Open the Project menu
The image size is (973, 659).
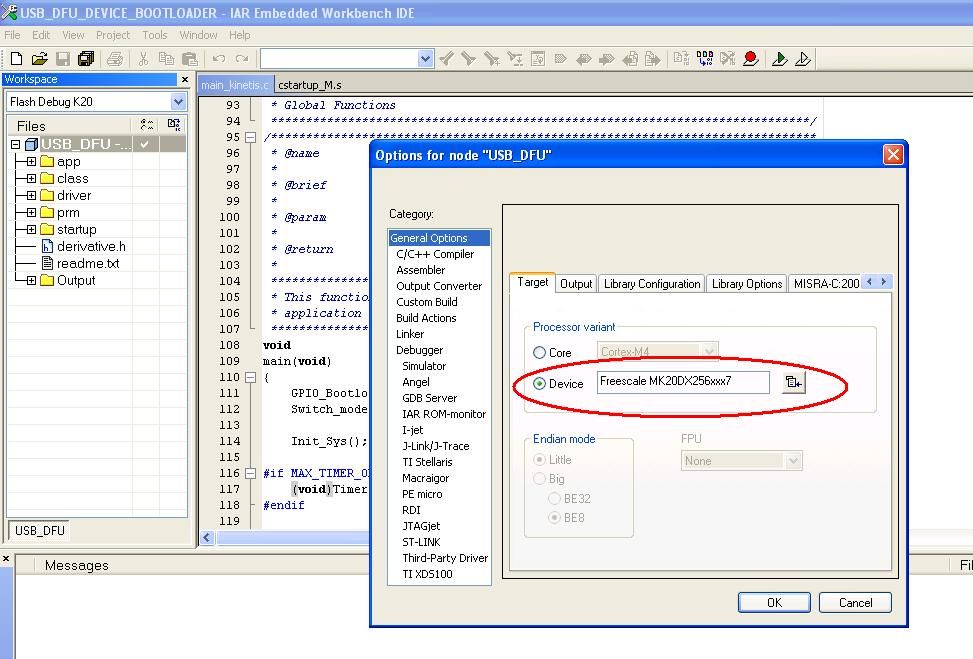tap(113, 35)
